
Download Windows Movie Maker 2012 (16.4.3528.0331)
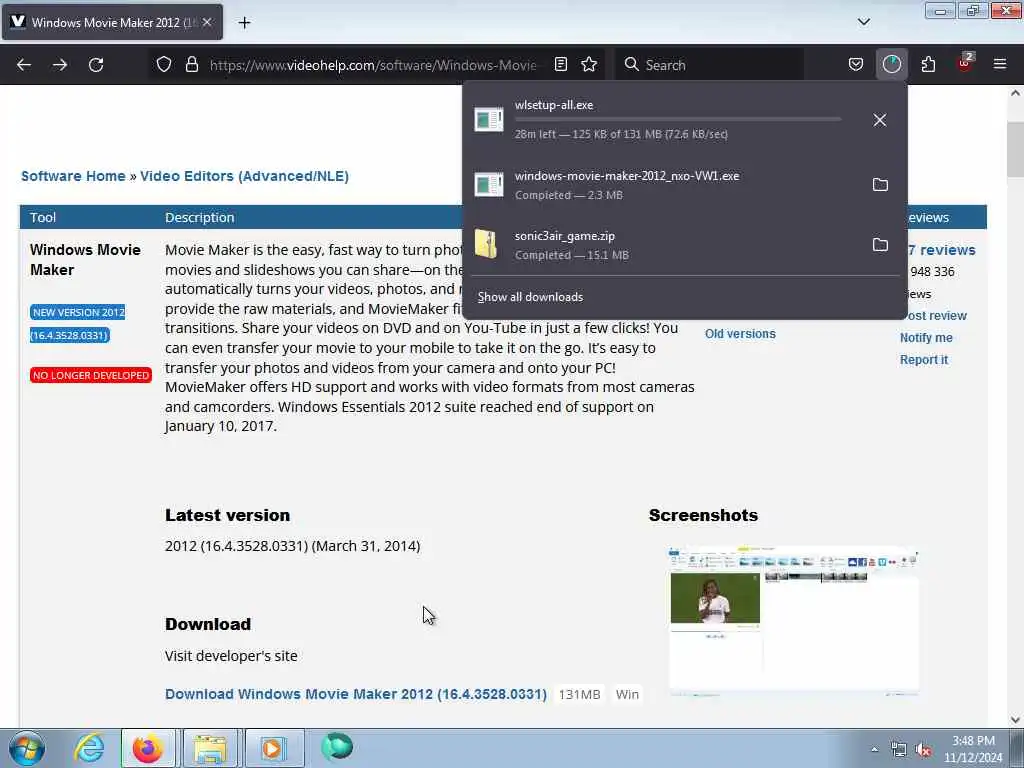[x=356, y=694]
